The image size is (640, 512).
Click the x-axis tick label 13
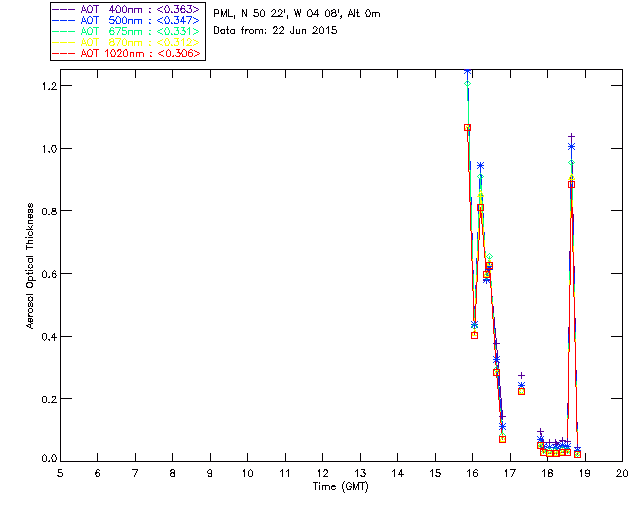pyautogui.click(x=360, y=473)
